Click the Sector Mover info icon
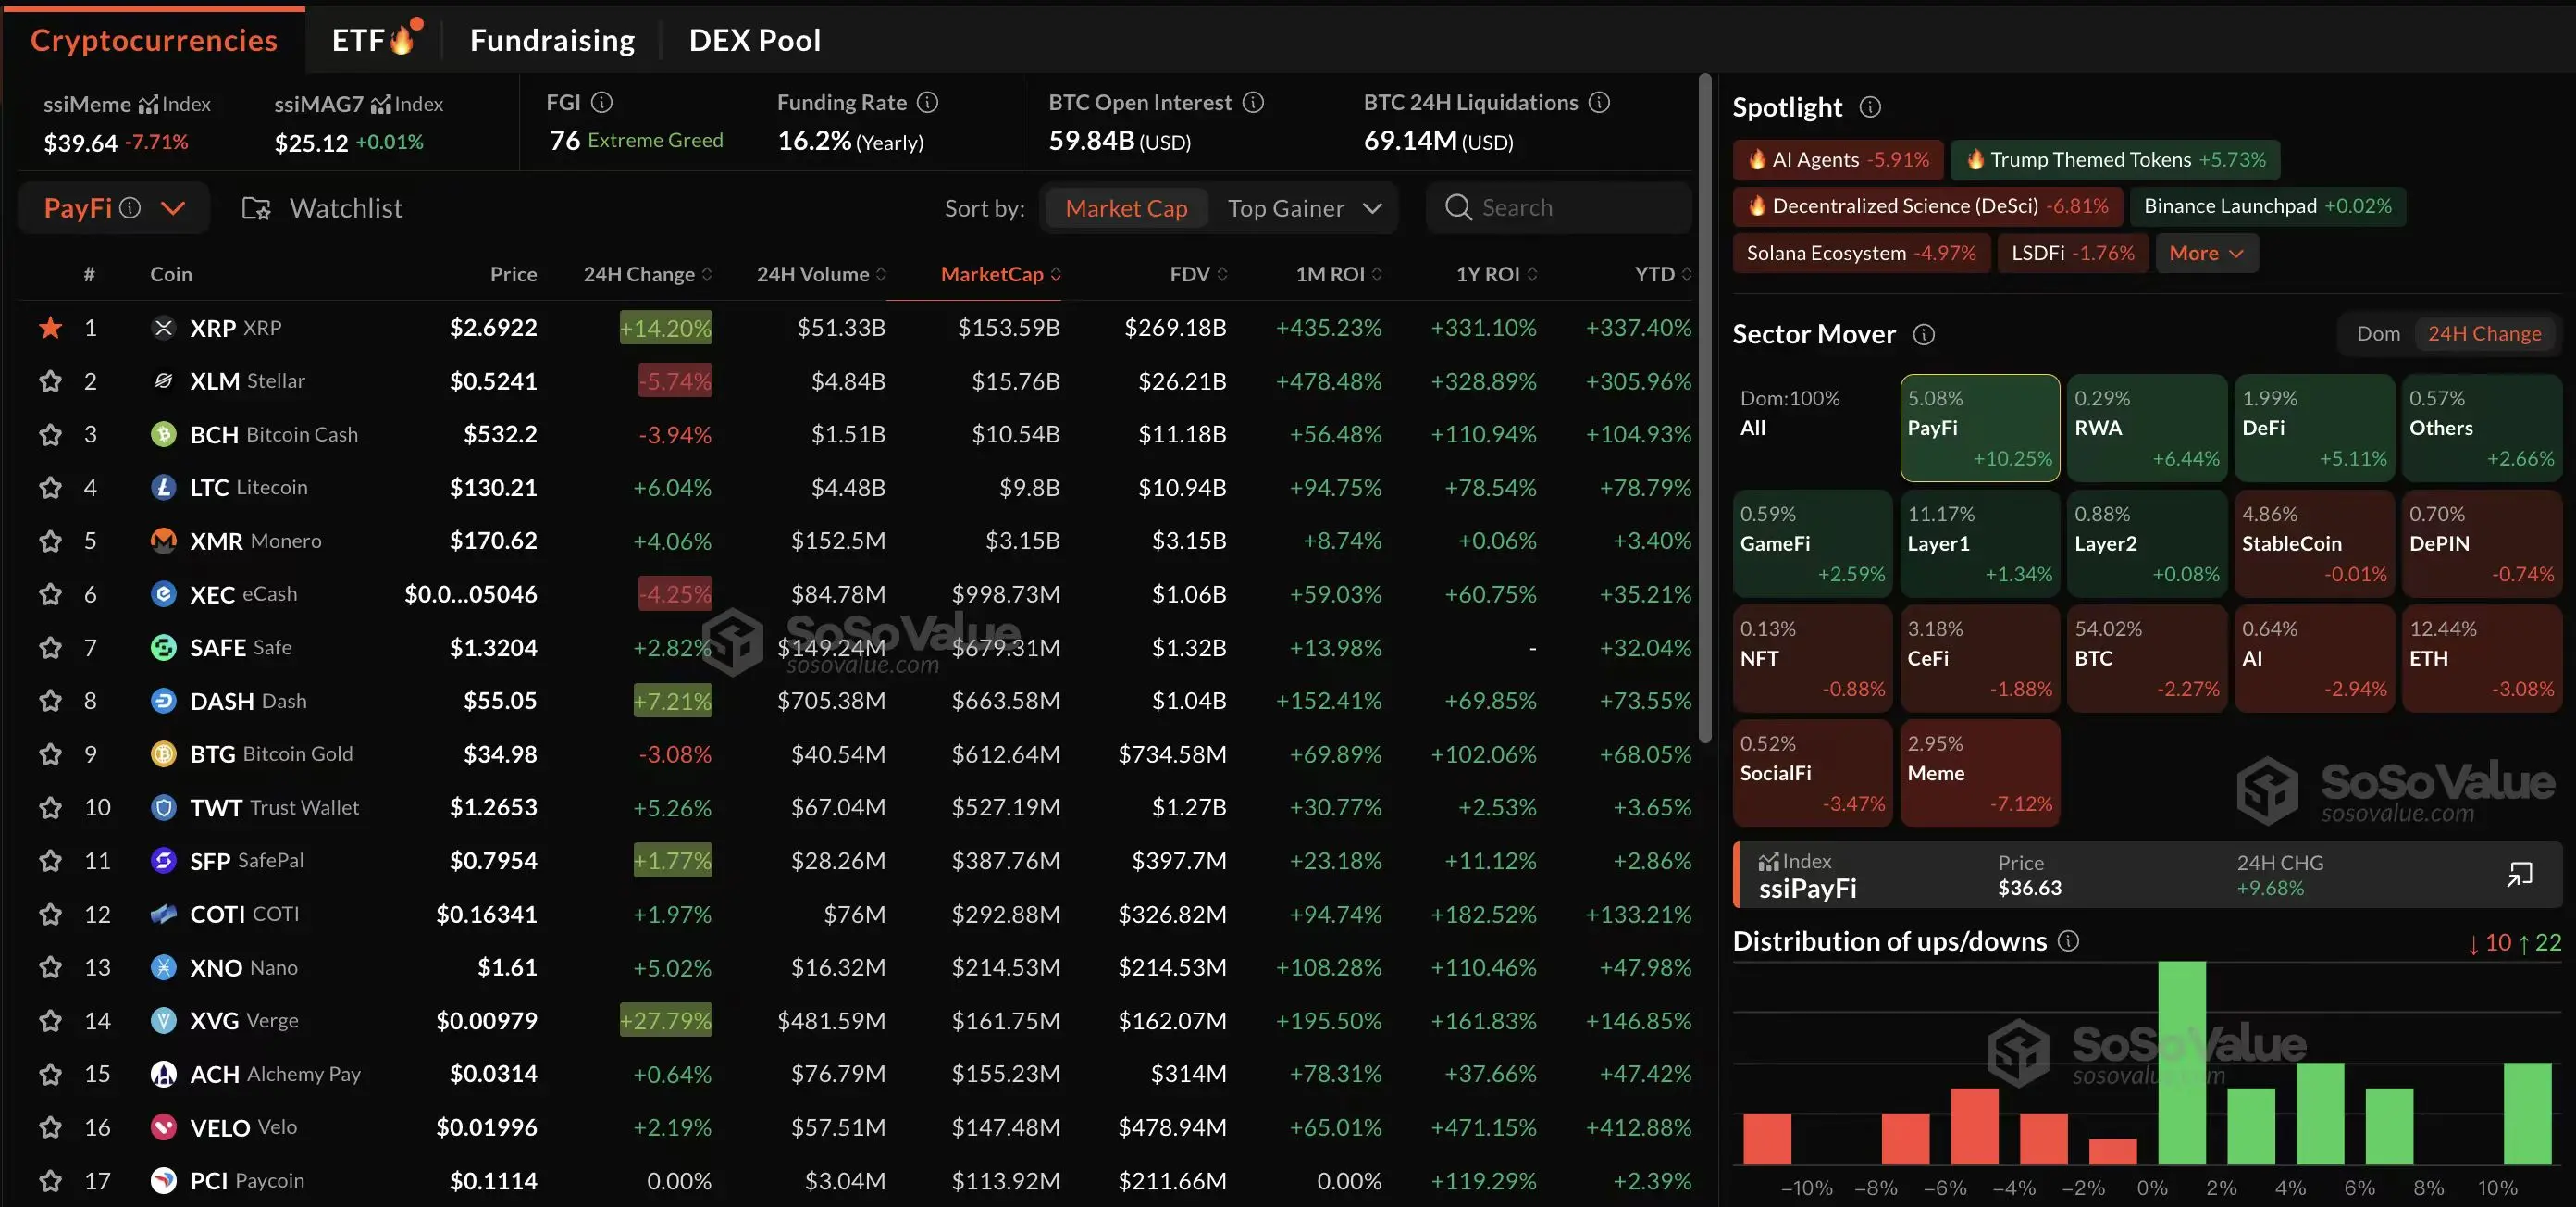2576x1207 pixels. click(x=1924, y=334)
